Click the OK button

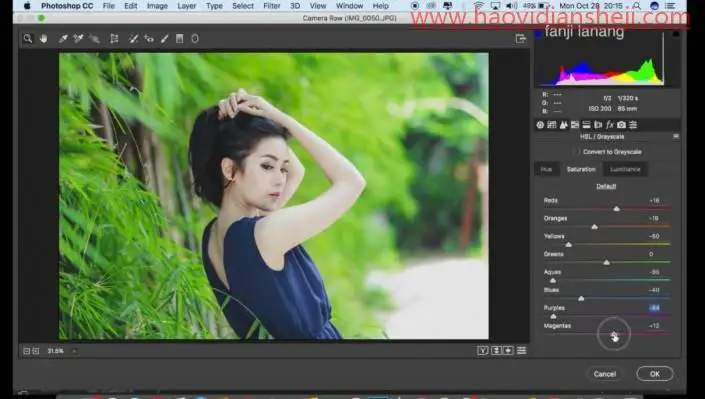pos(655,374)
